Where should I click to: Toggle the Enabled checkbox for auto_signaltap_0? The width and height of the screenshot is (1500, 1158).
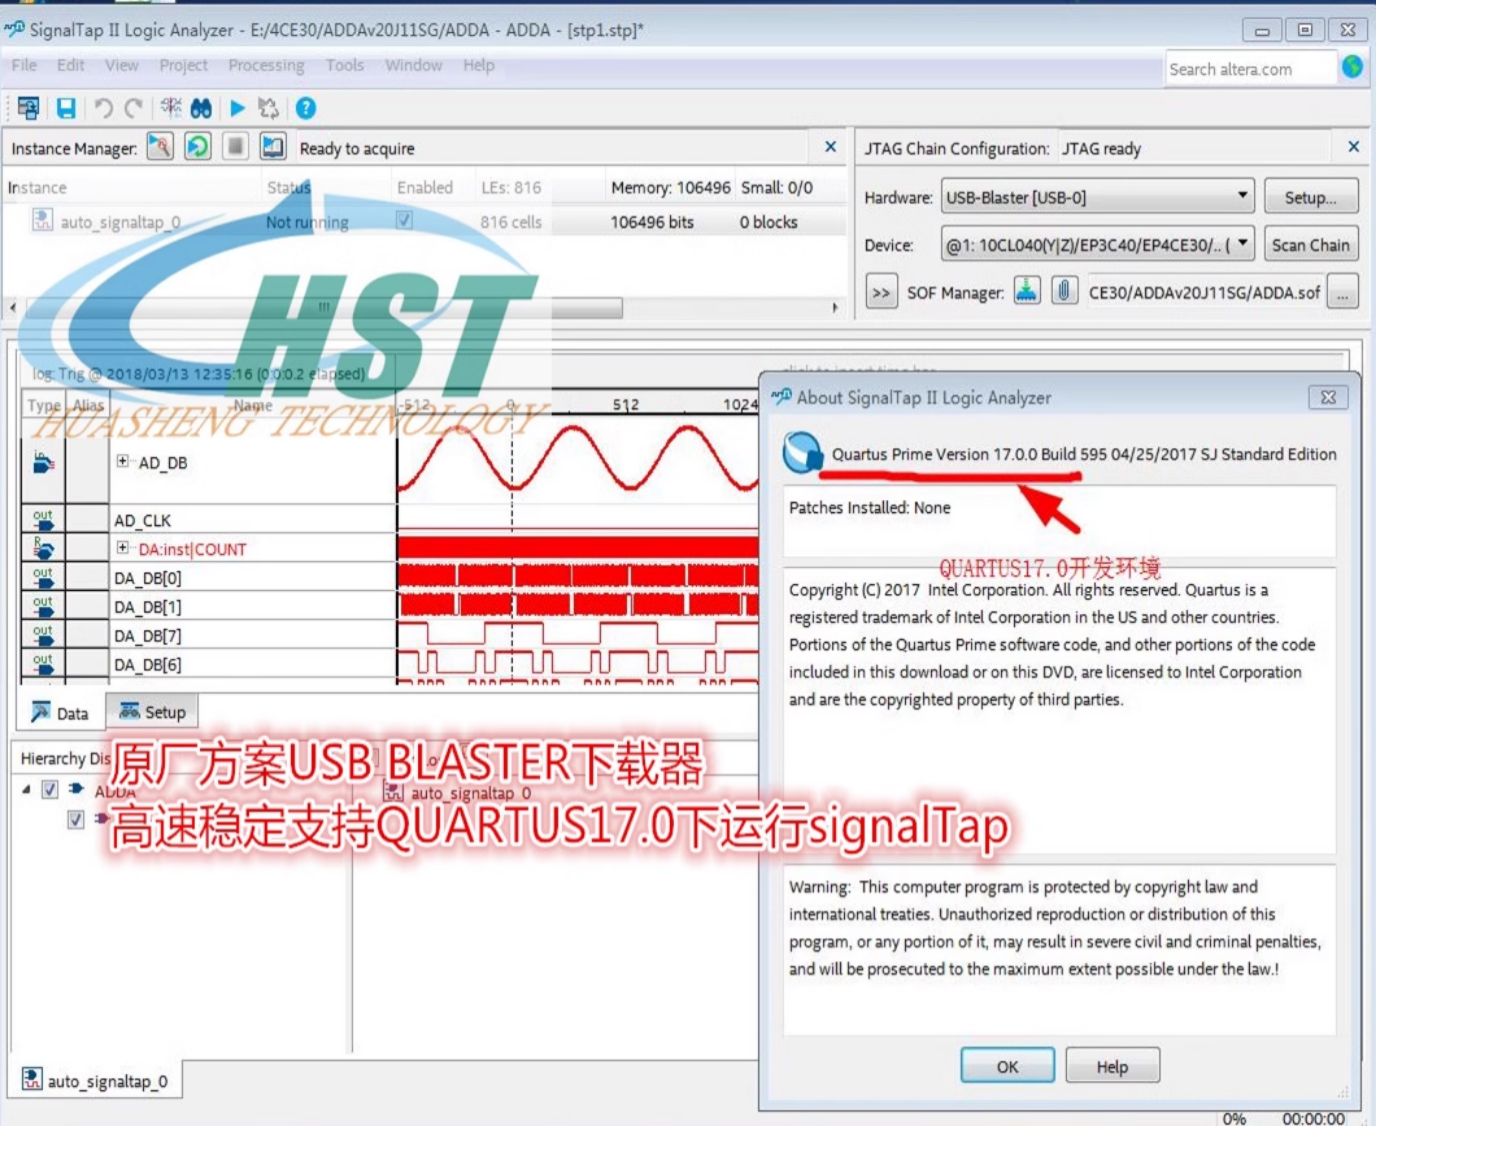pos(404,220)
